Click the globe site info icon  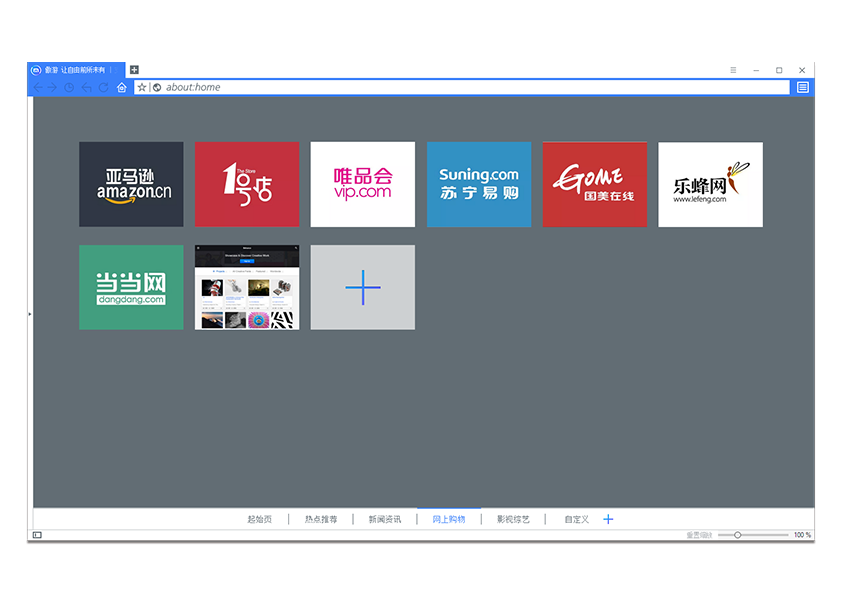[157, 88]
